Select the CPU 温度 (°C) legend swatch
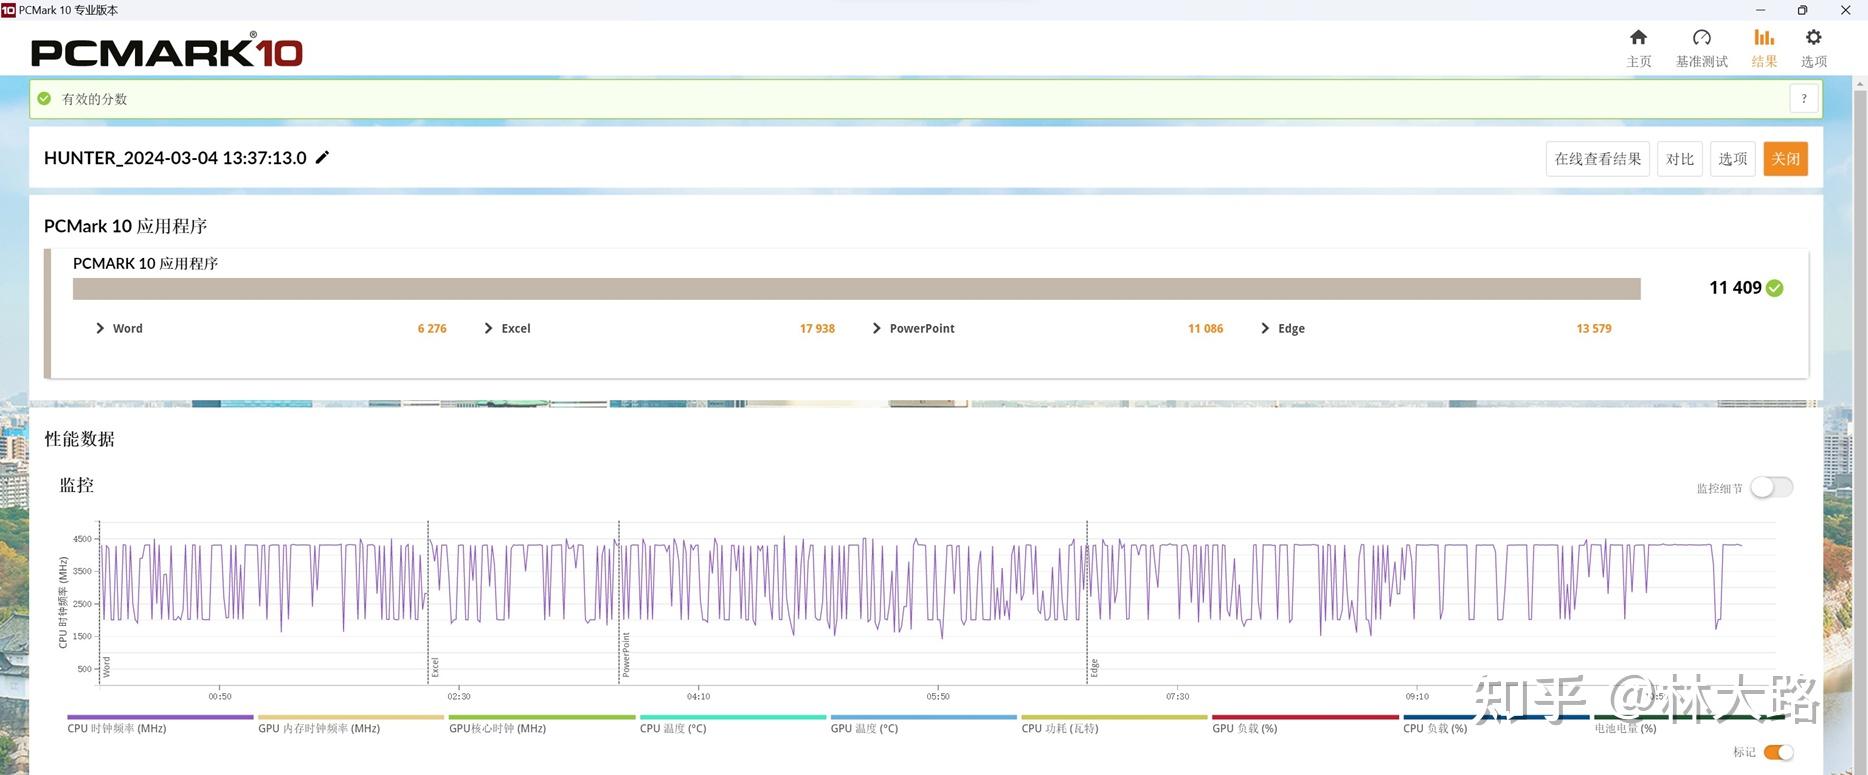The width and height of the screenshot is (1868, 775). 733,717
